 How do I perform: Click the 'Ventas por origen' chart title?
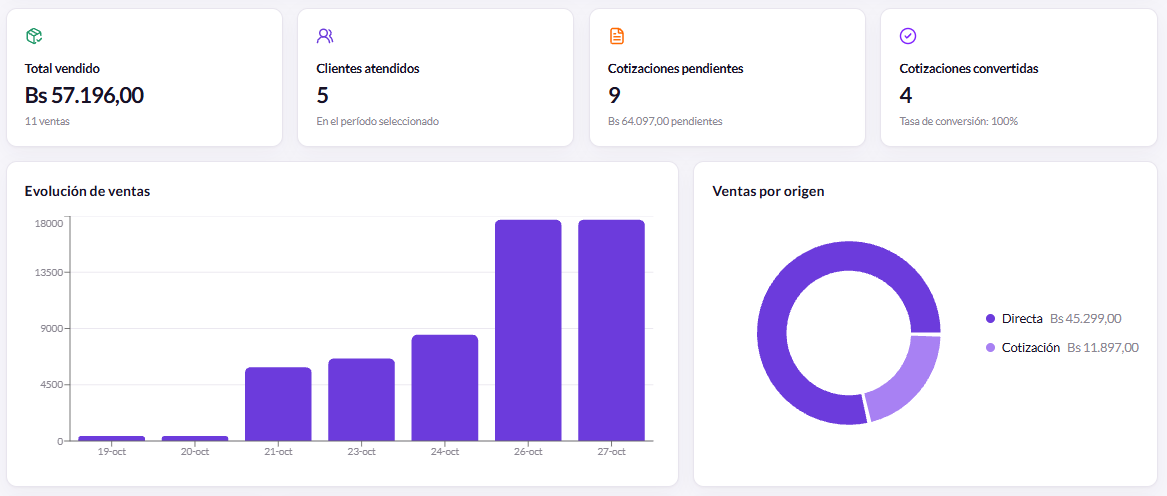[768, 191]
